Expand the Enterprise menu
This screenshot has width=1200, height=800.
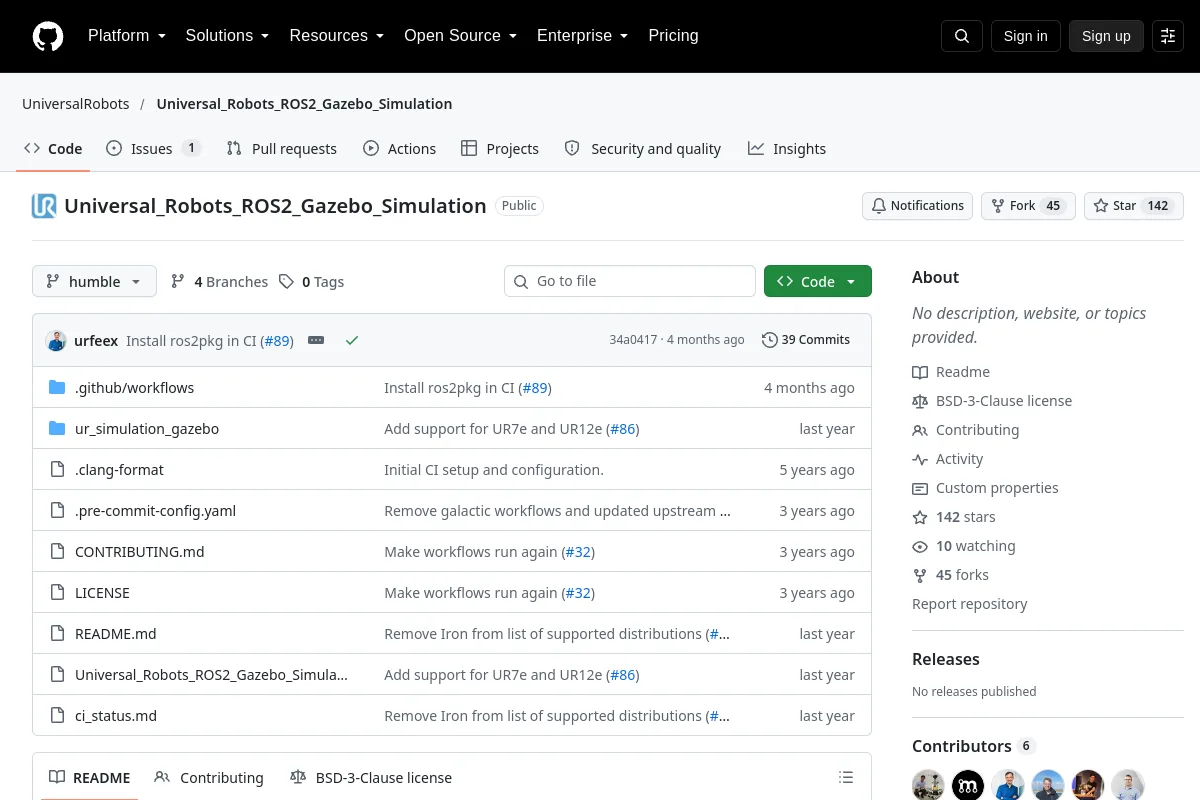tap(582, 36)
